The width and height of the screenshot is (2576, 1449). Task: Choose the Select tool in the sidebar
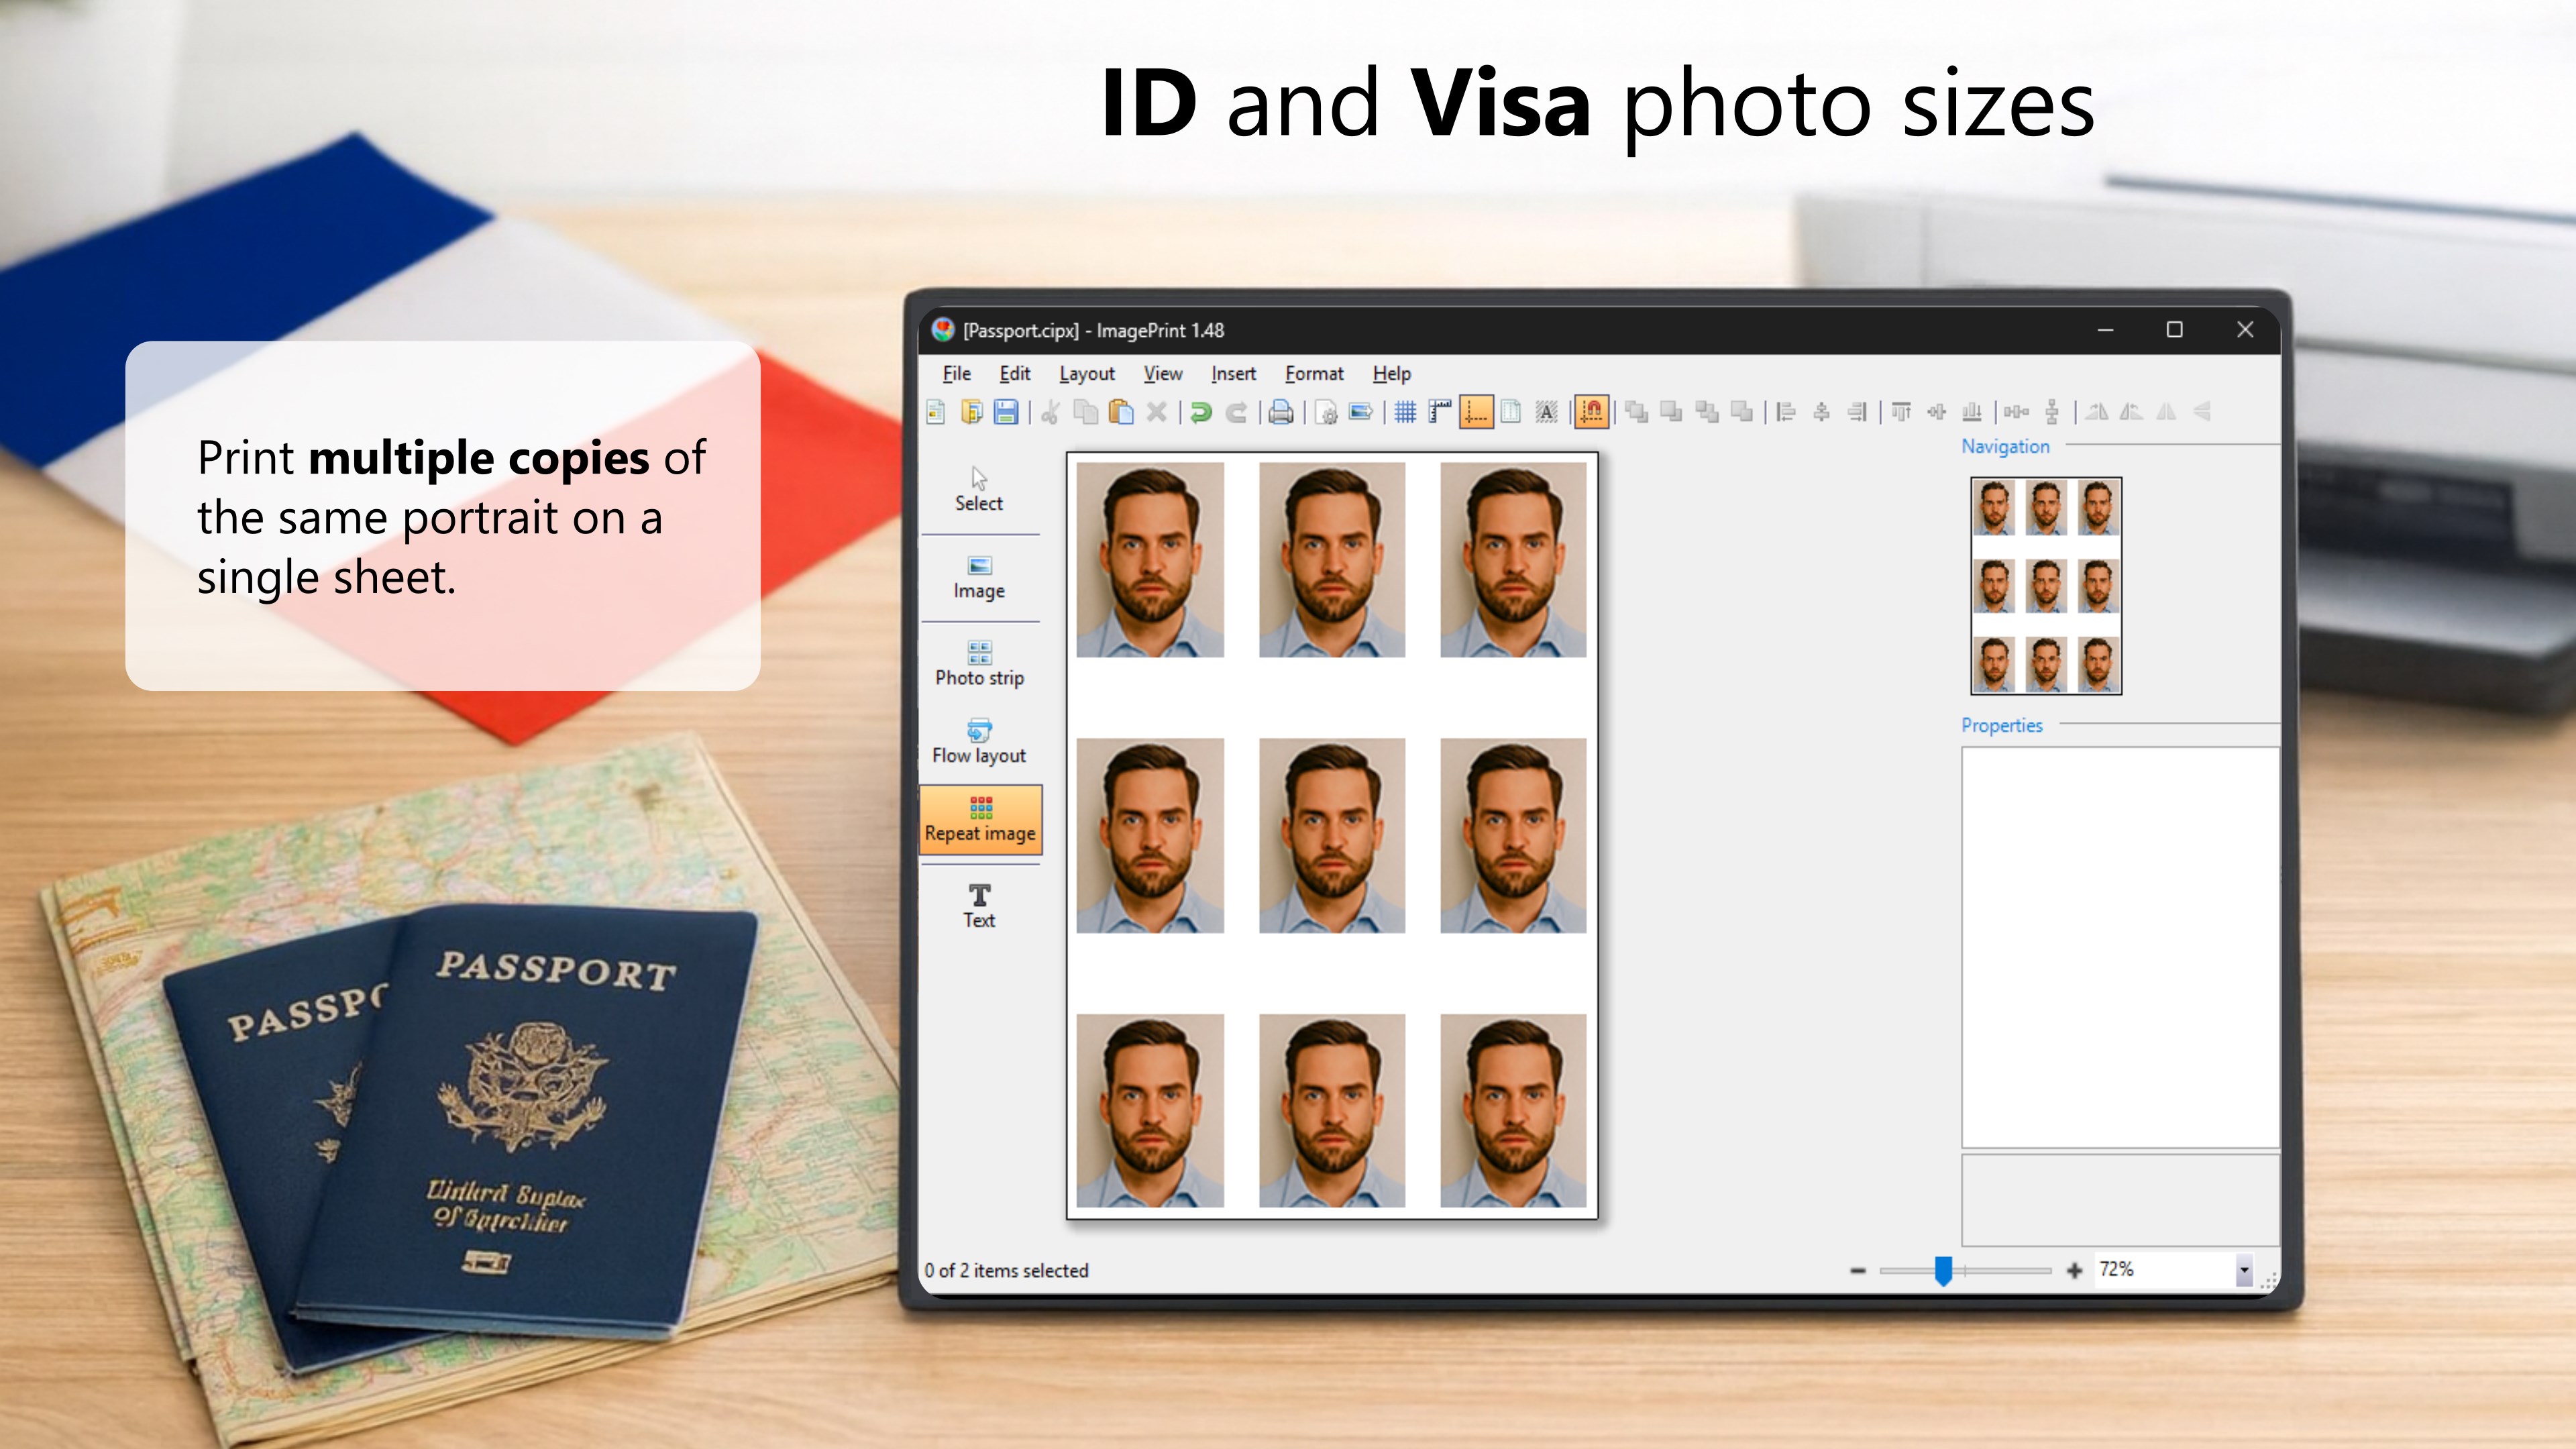point(979,489)
